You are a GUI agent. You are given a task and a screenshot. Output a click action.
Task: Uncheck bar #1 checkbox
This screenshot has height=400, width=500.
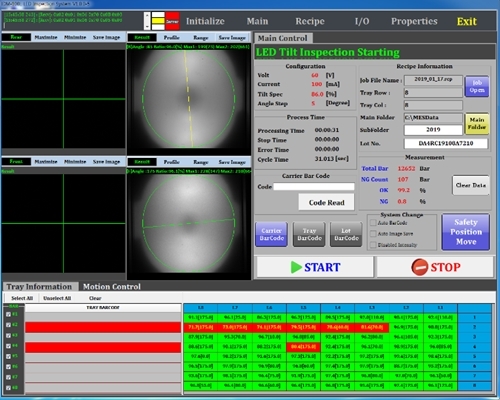pos(8,314)
